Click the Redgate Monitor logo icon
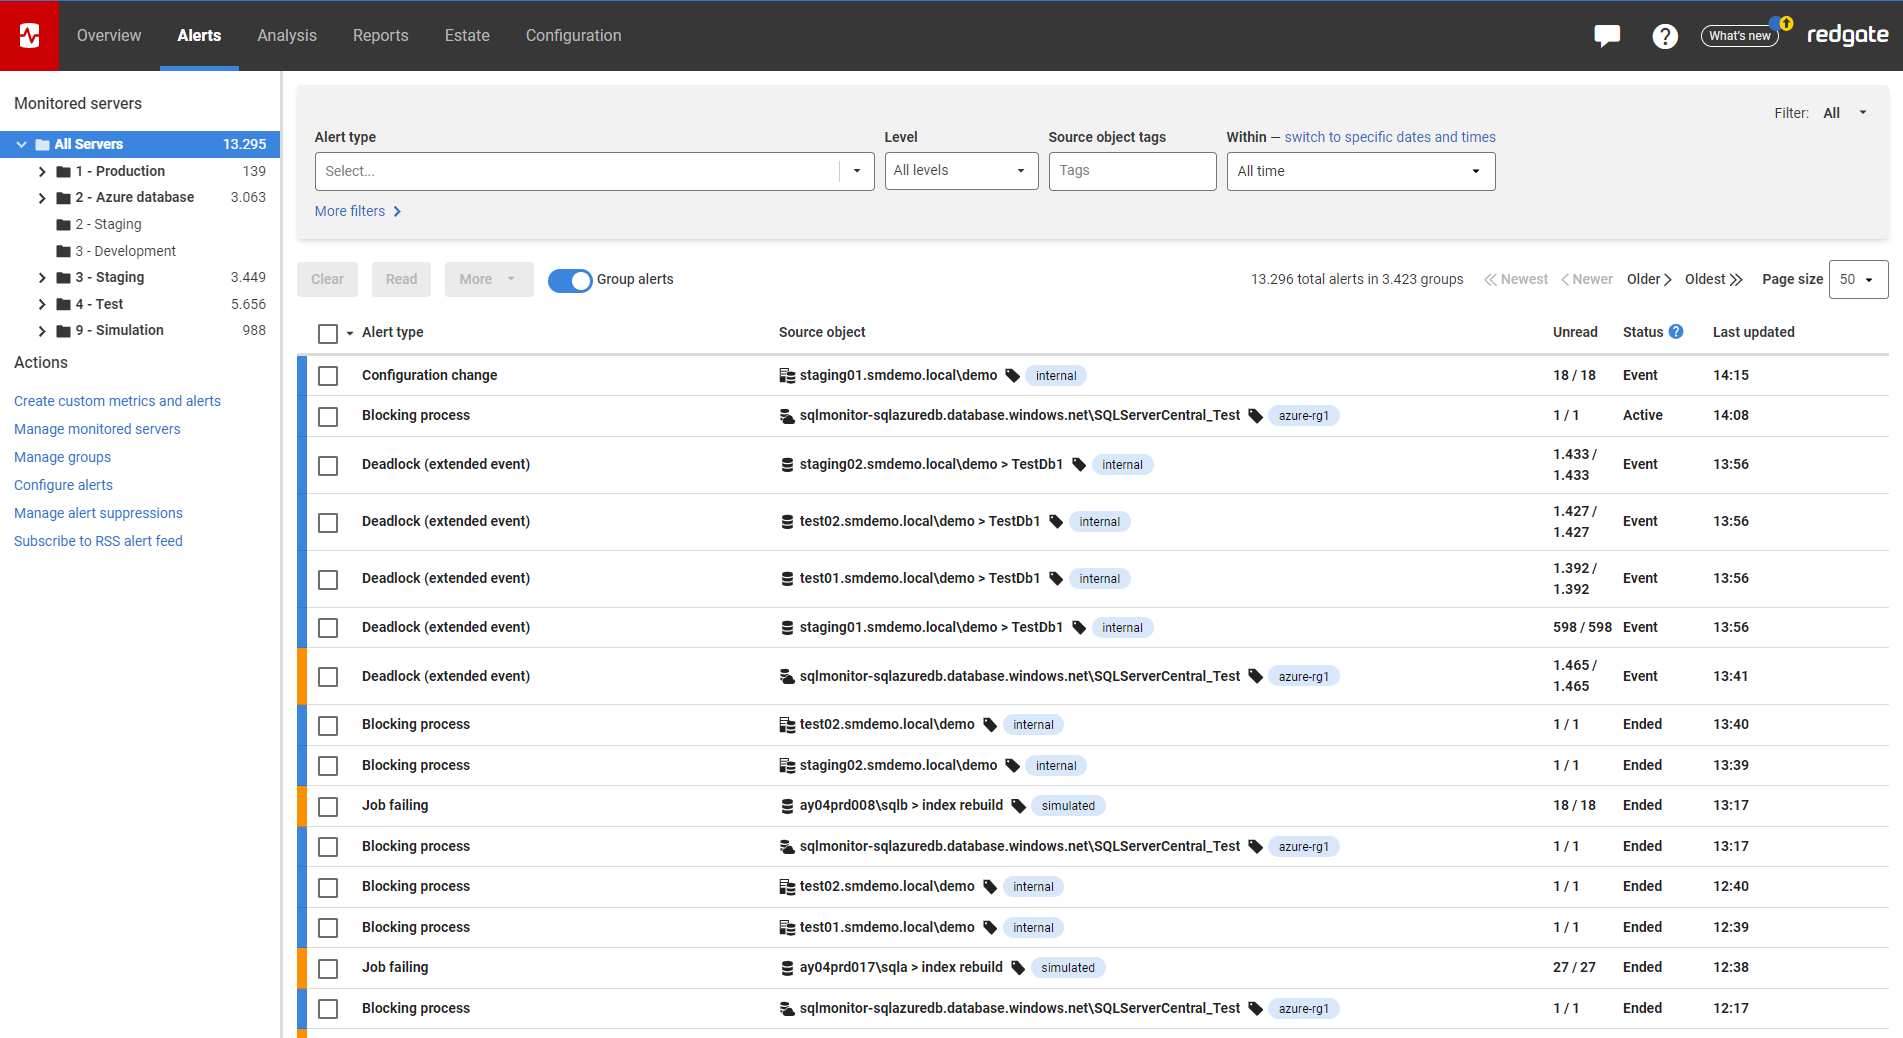The width and height of the screenshot is (1903, 1038). click(x=30, y=36)
